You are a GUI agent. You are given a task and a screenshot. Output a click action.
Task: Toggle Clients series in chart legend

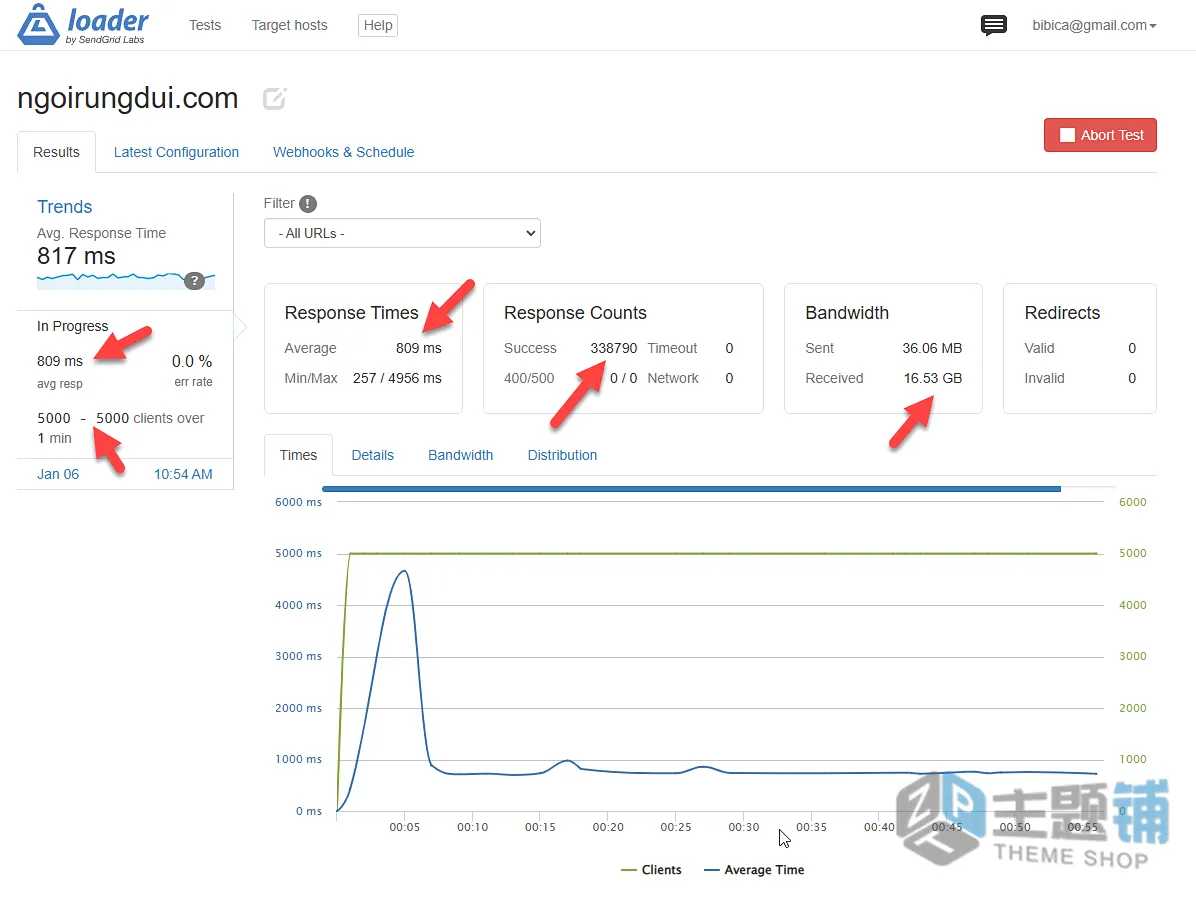651,870
